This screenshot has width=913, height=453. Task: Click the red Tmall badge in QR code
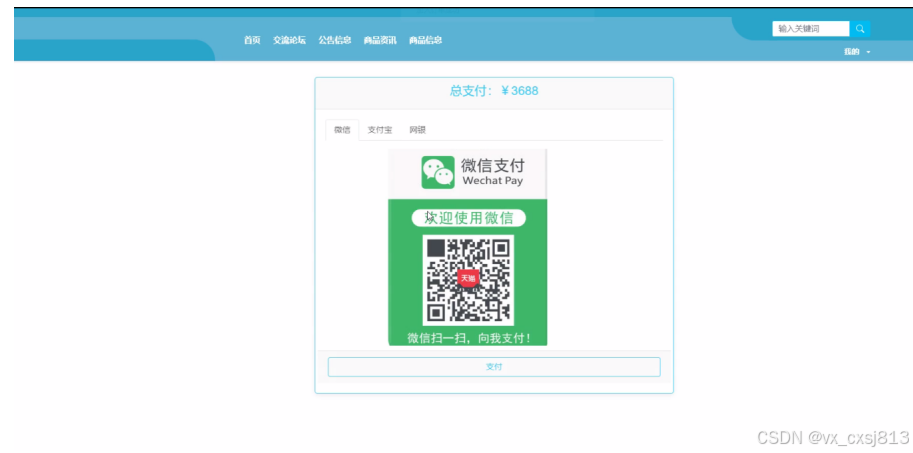[468, 278]
